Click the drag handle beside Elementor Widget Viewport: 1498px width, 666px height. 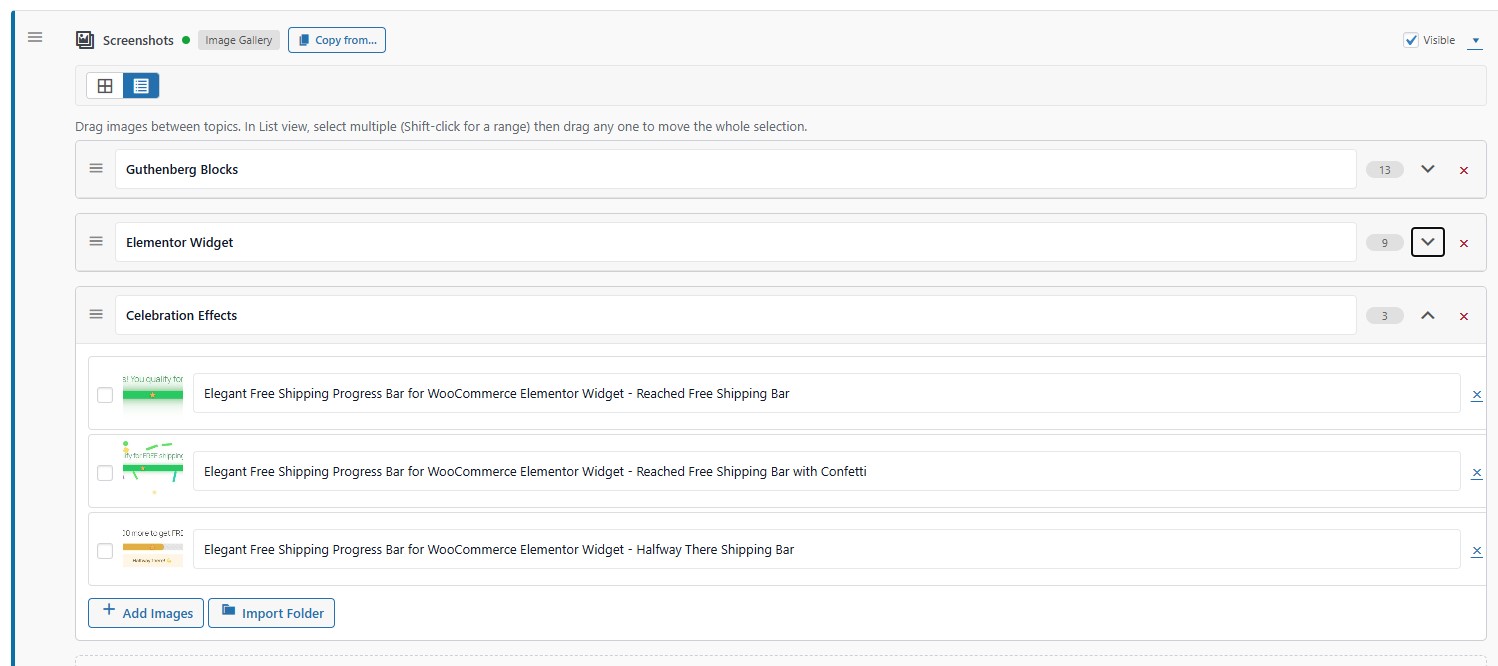(x=96, y=241)
